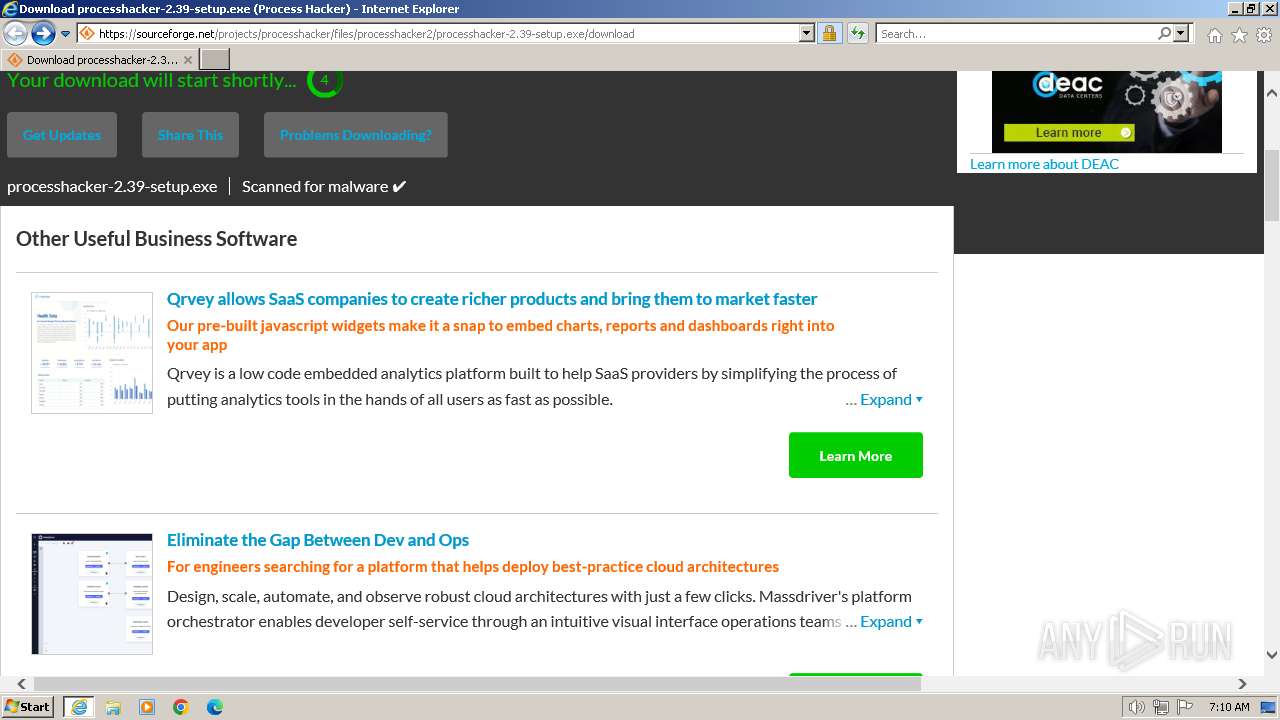The image size is (1280, 720).
Task: Open the address bar autocomplete dropdown arrow
Action: click(x=807, y=34)
